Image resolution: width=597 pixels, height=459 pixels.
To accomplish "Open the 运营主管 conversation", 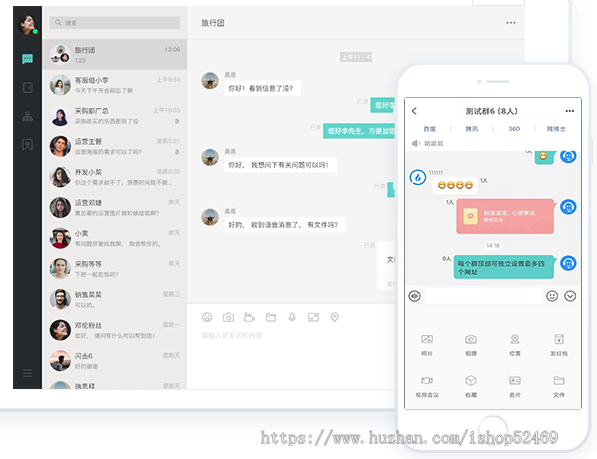I will 115,146.
